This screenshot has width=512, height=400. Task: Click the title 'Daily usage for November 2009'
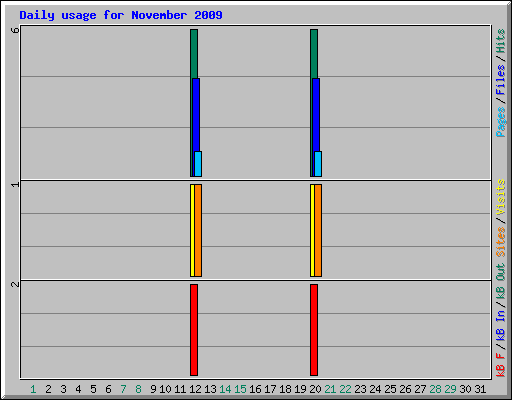121,16
